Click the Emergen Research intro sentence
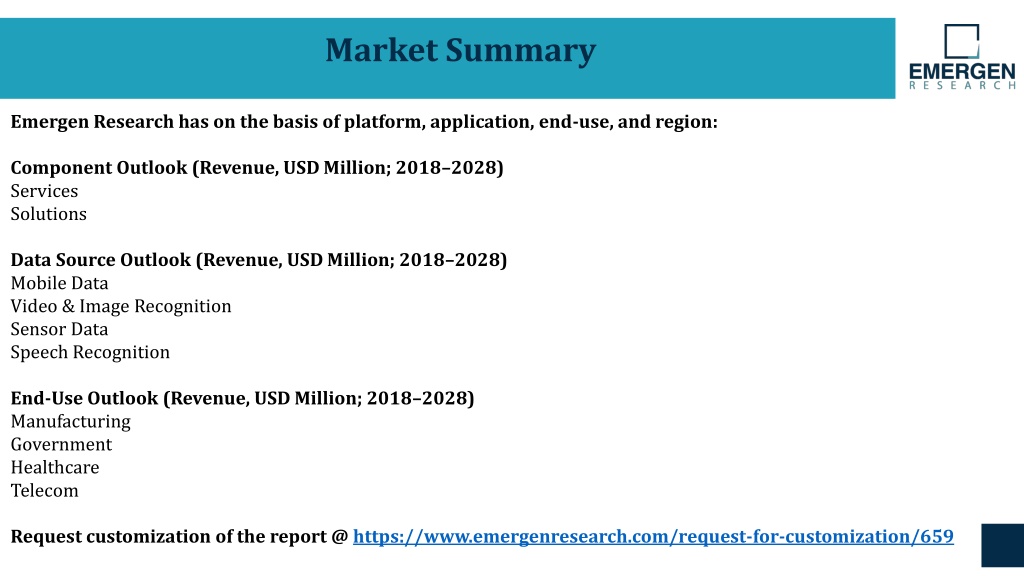This screenshot has height=576, width=1024. click(364, 122)
